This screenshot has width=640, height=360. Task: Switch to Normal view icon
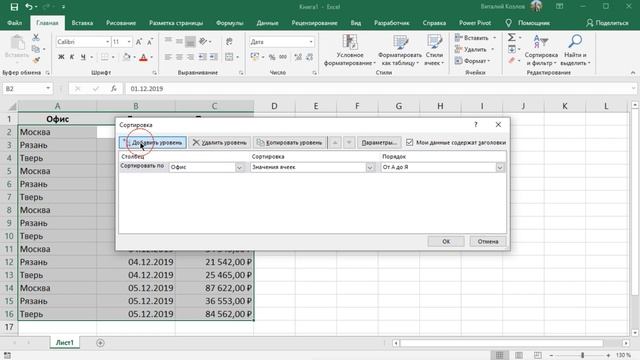pyautogui.click(x=500, y=355)
